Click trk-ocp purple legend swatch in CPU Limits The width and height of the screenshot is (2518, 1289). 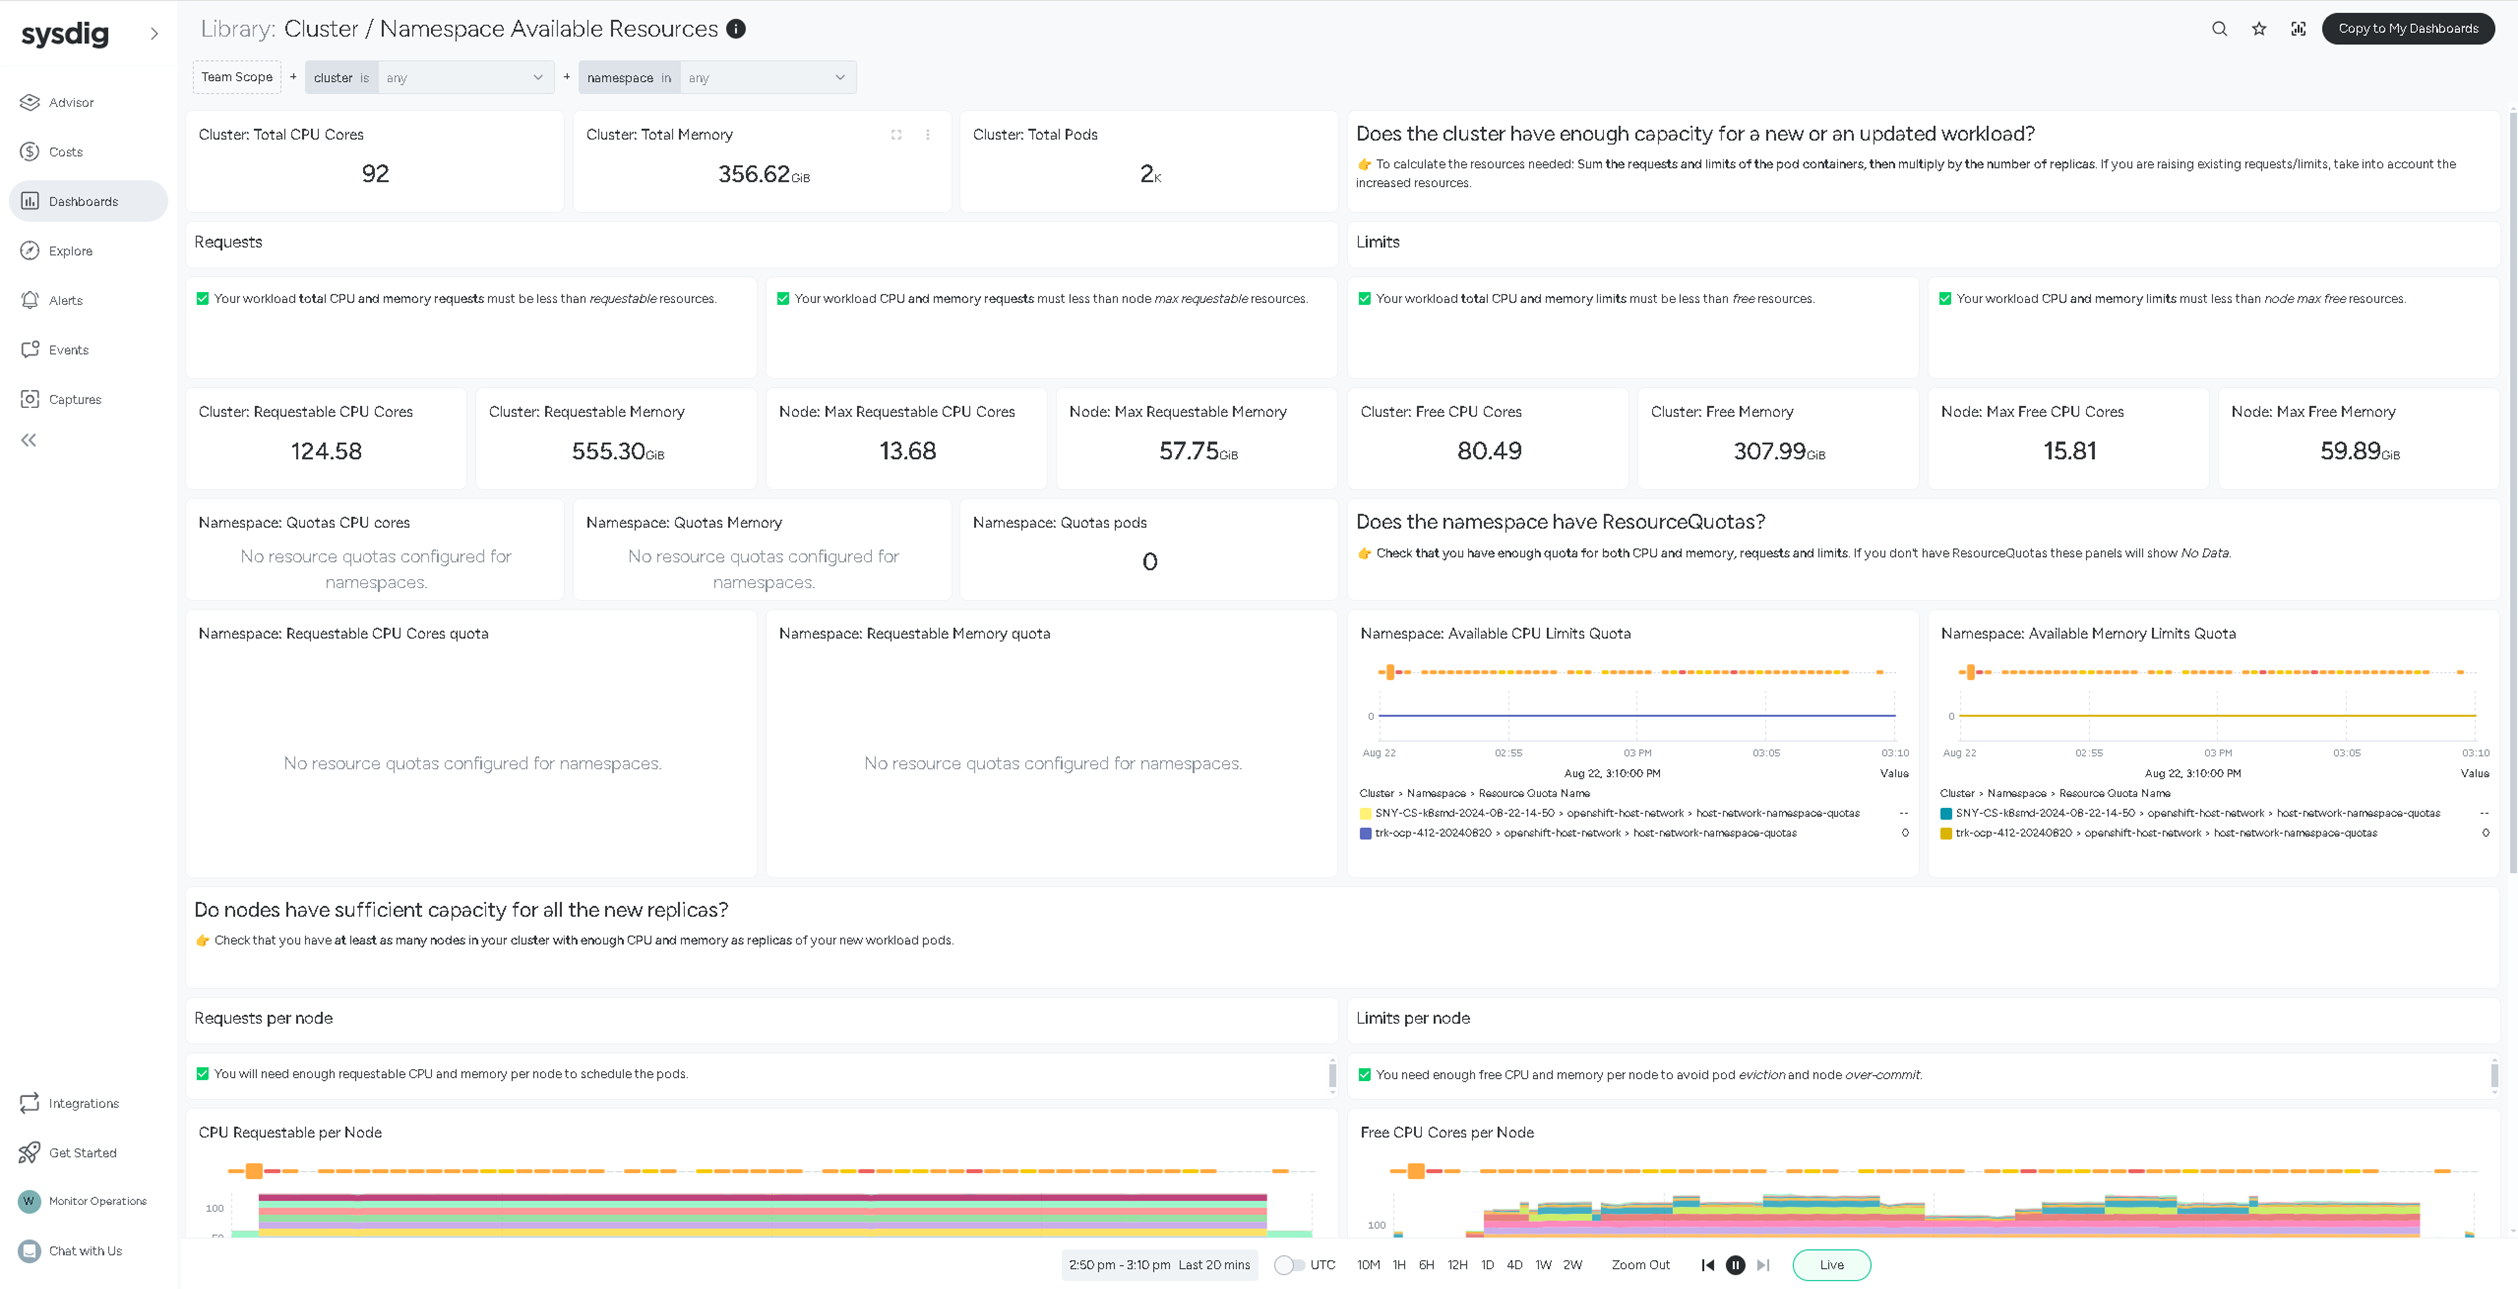1365,833
